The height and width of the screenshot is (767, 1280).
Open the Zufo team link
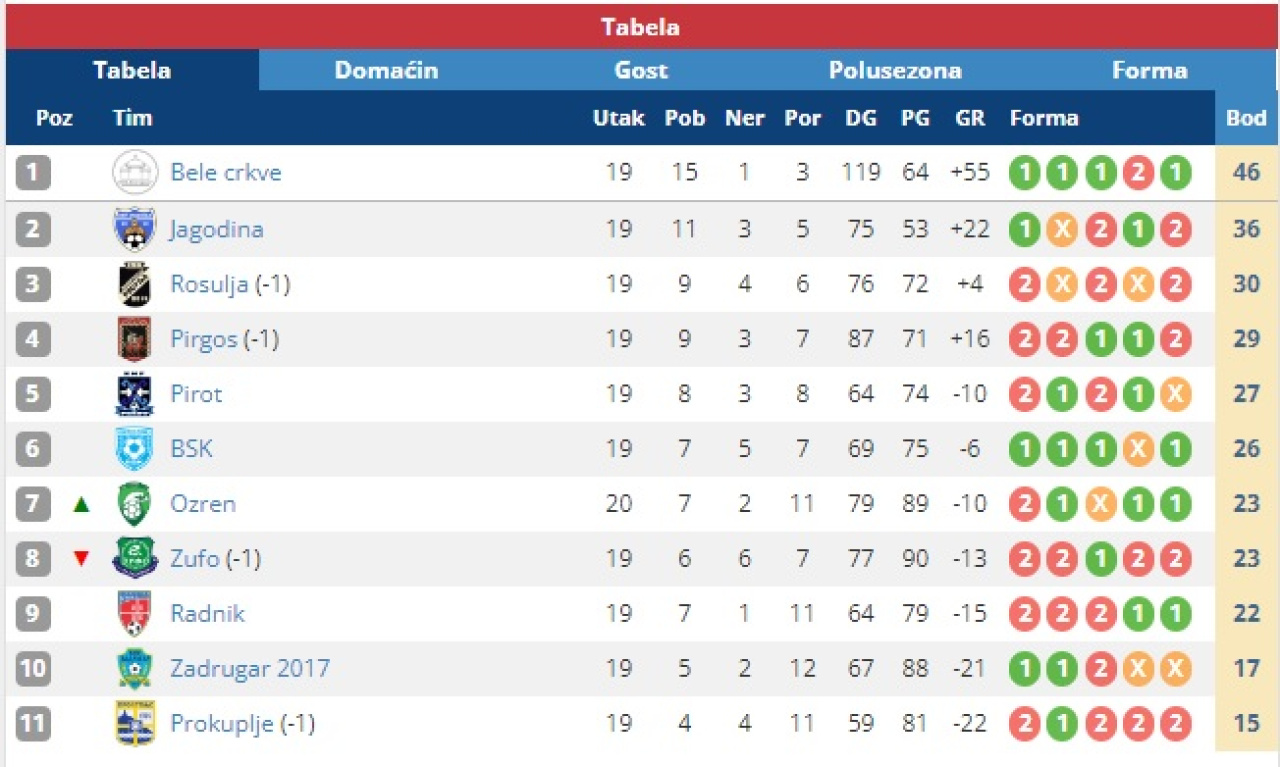(195, 558)
